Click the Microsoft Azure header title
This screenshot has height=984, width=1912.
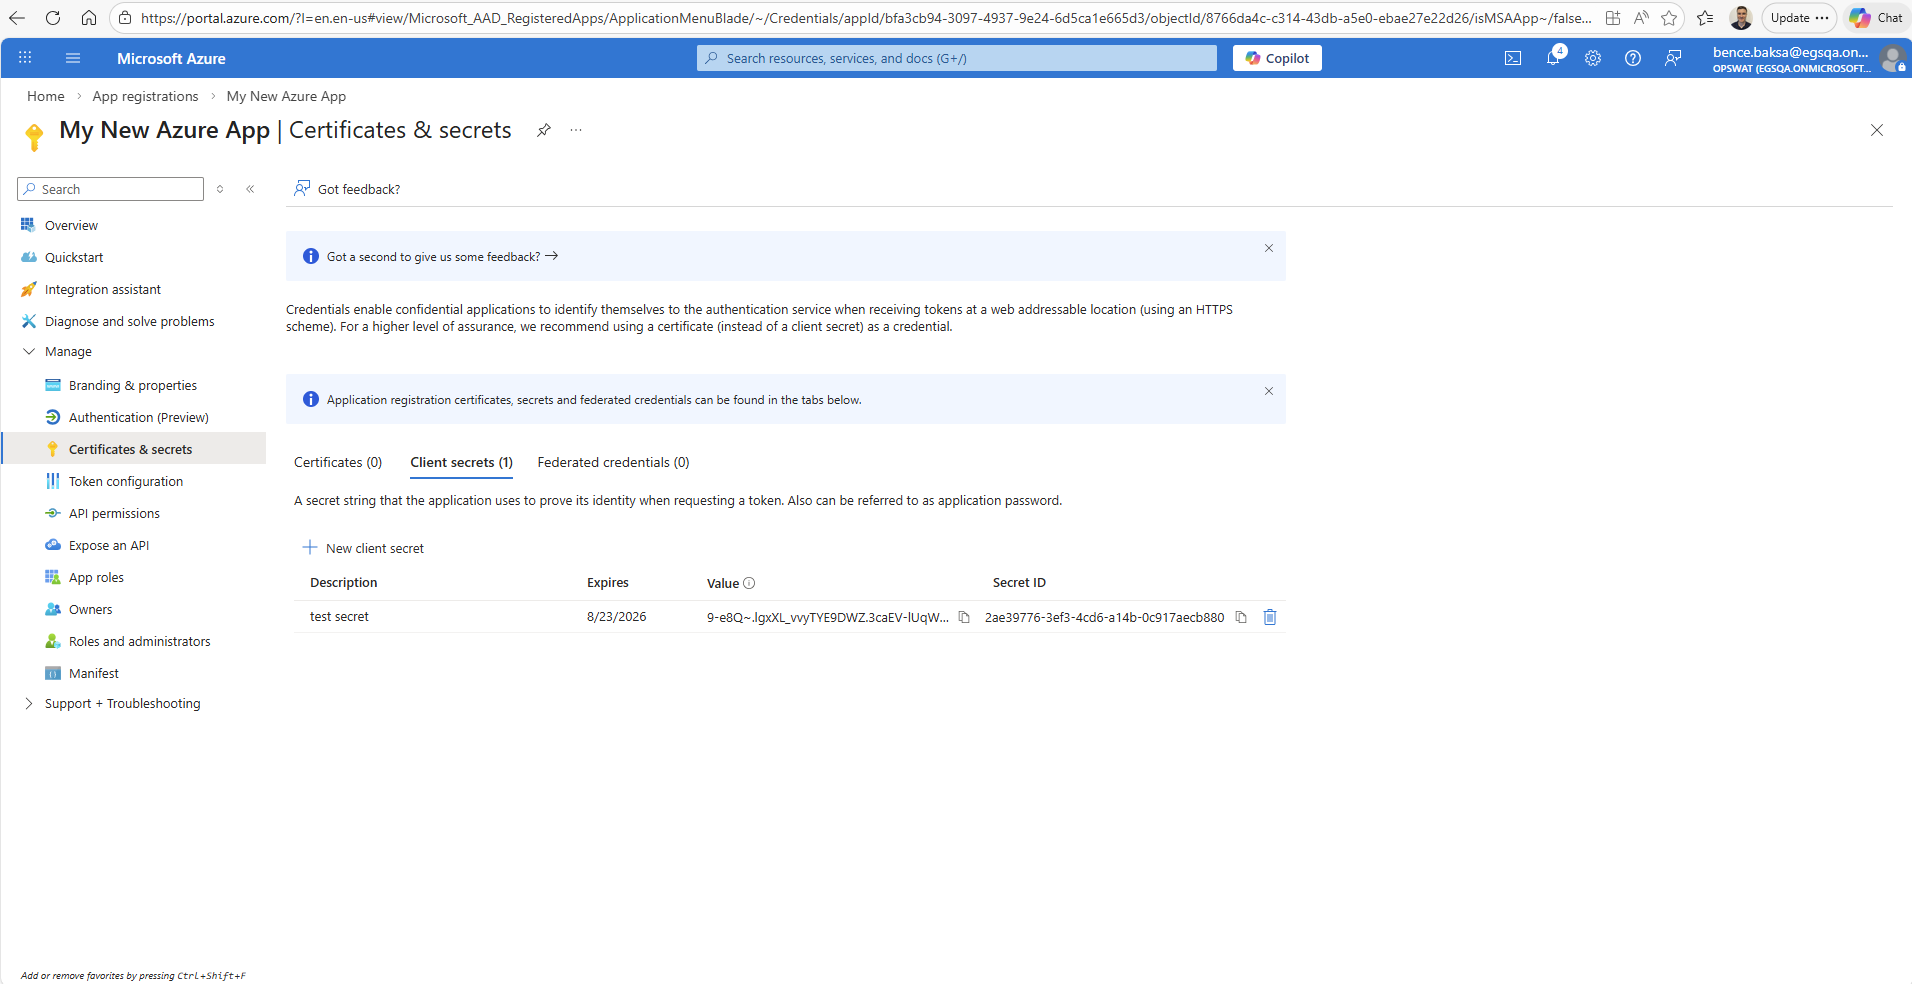point(171,58)
